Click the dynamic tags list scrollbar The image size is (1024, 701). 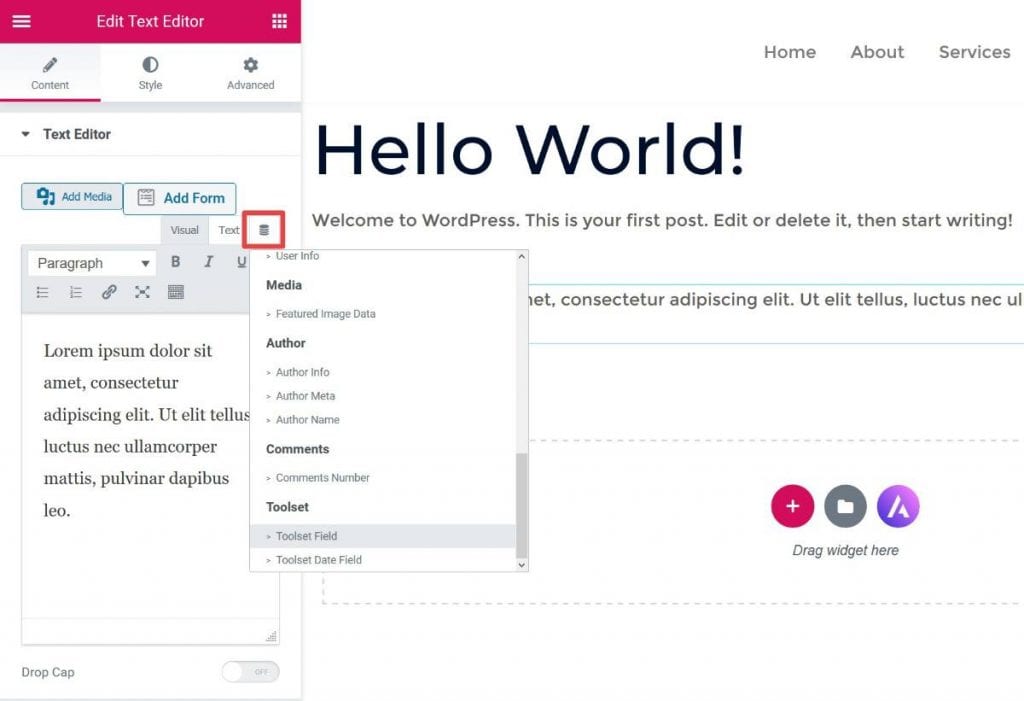(x=520, y=505)
